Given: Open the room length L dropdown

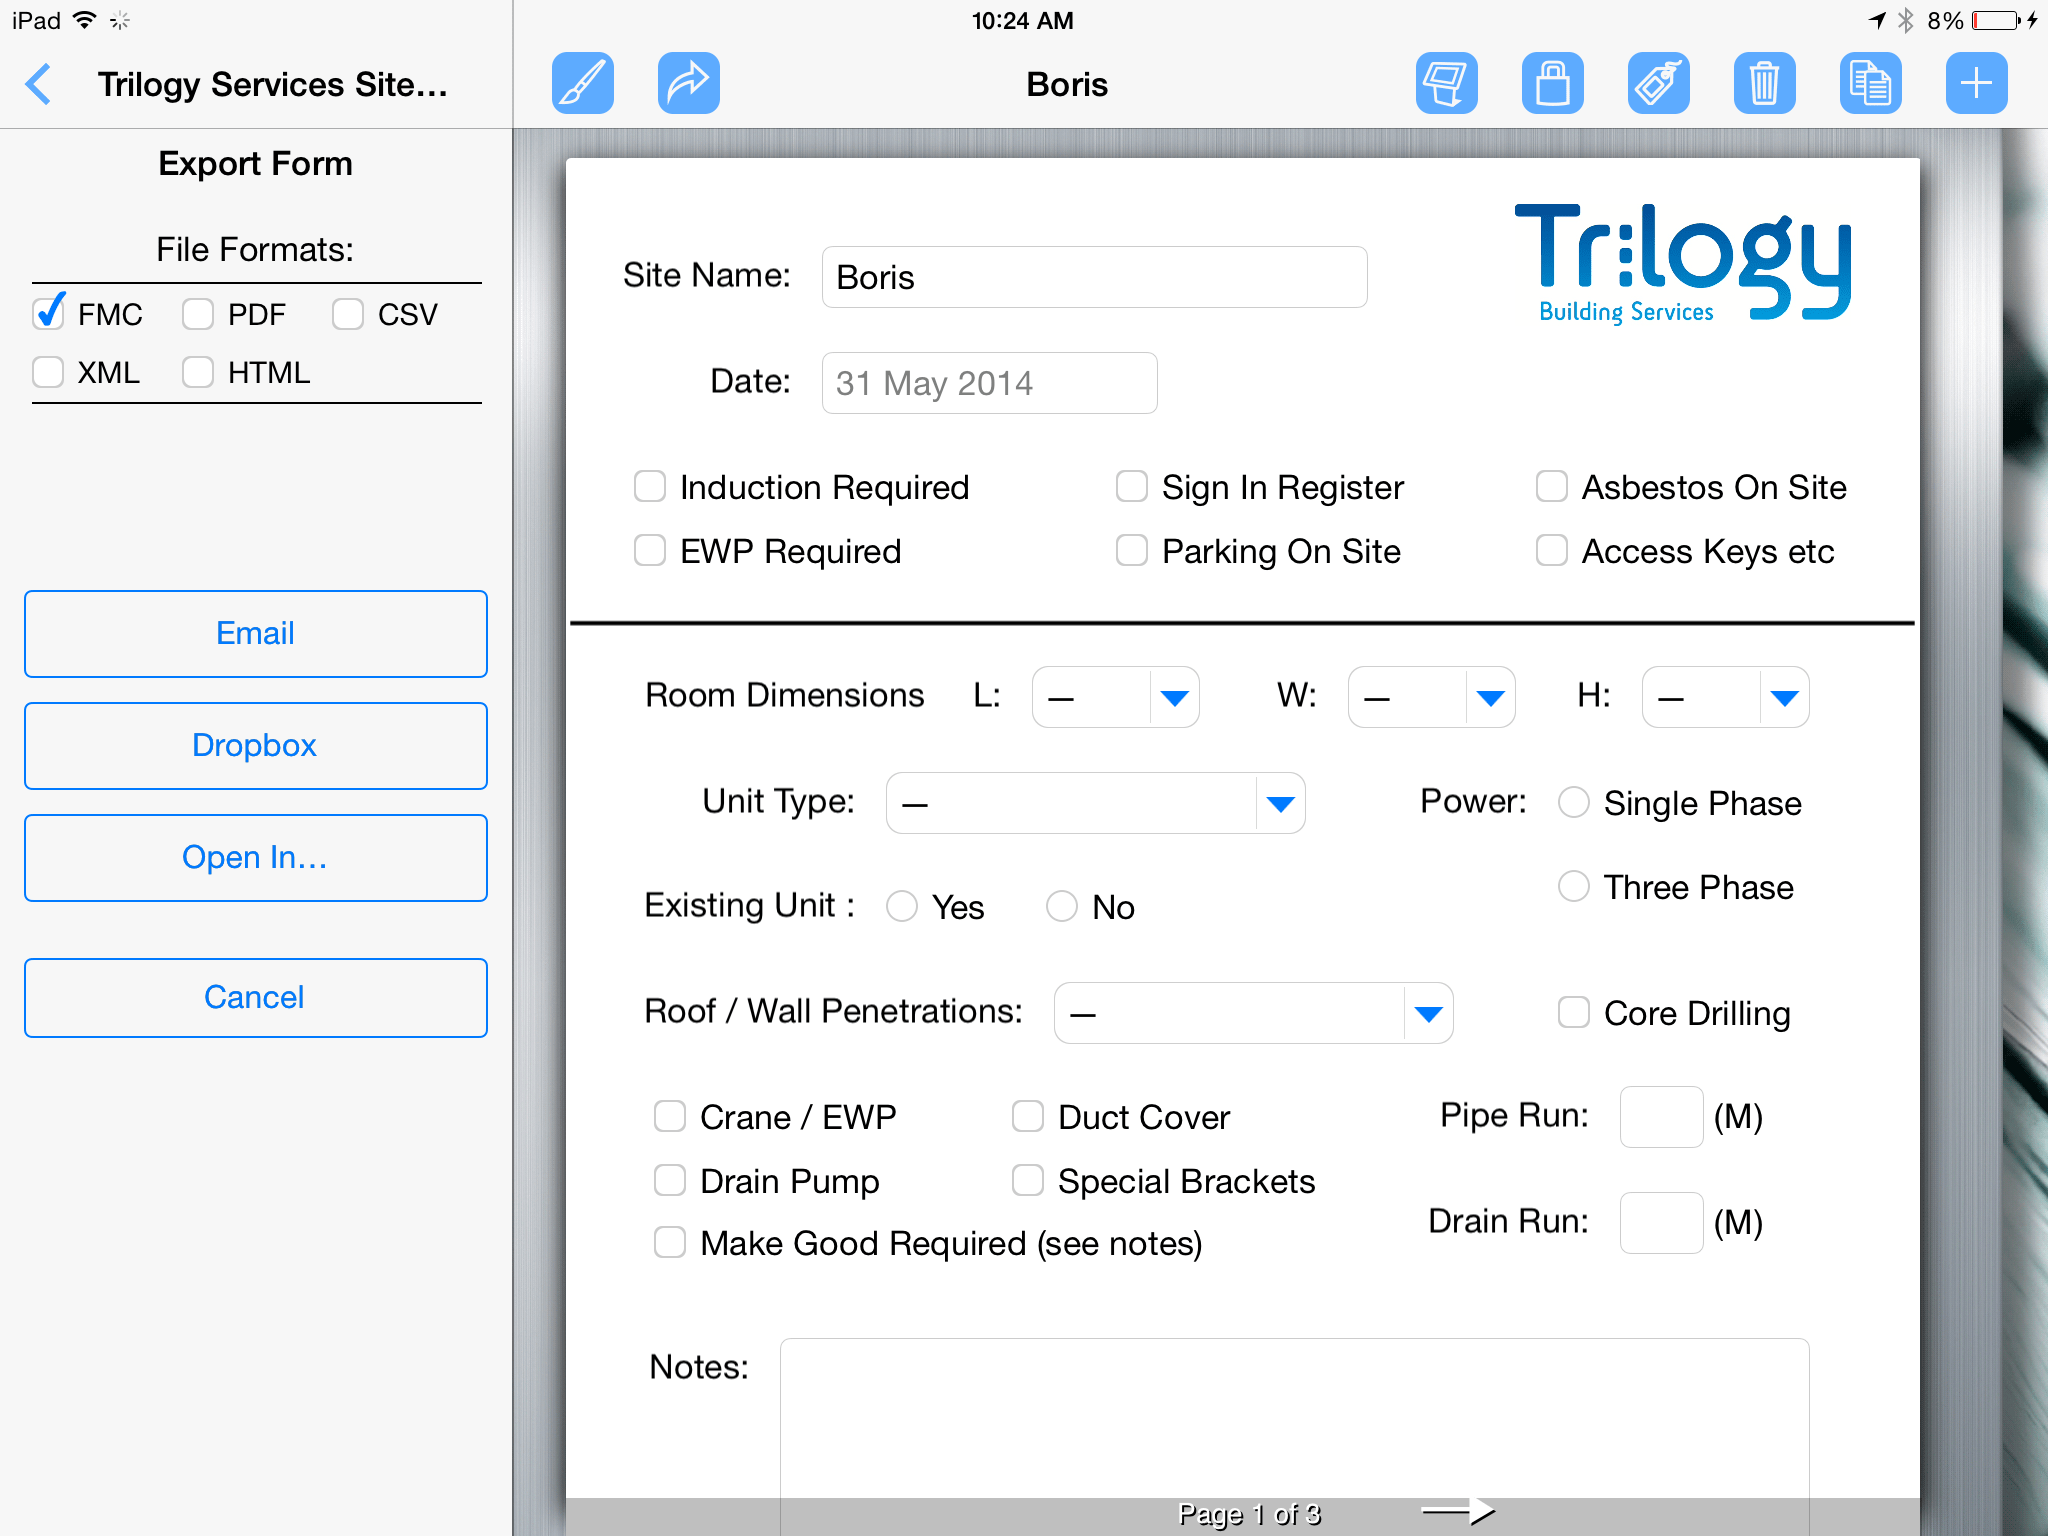Looking at the screenshot, I should pos(1174,697).
